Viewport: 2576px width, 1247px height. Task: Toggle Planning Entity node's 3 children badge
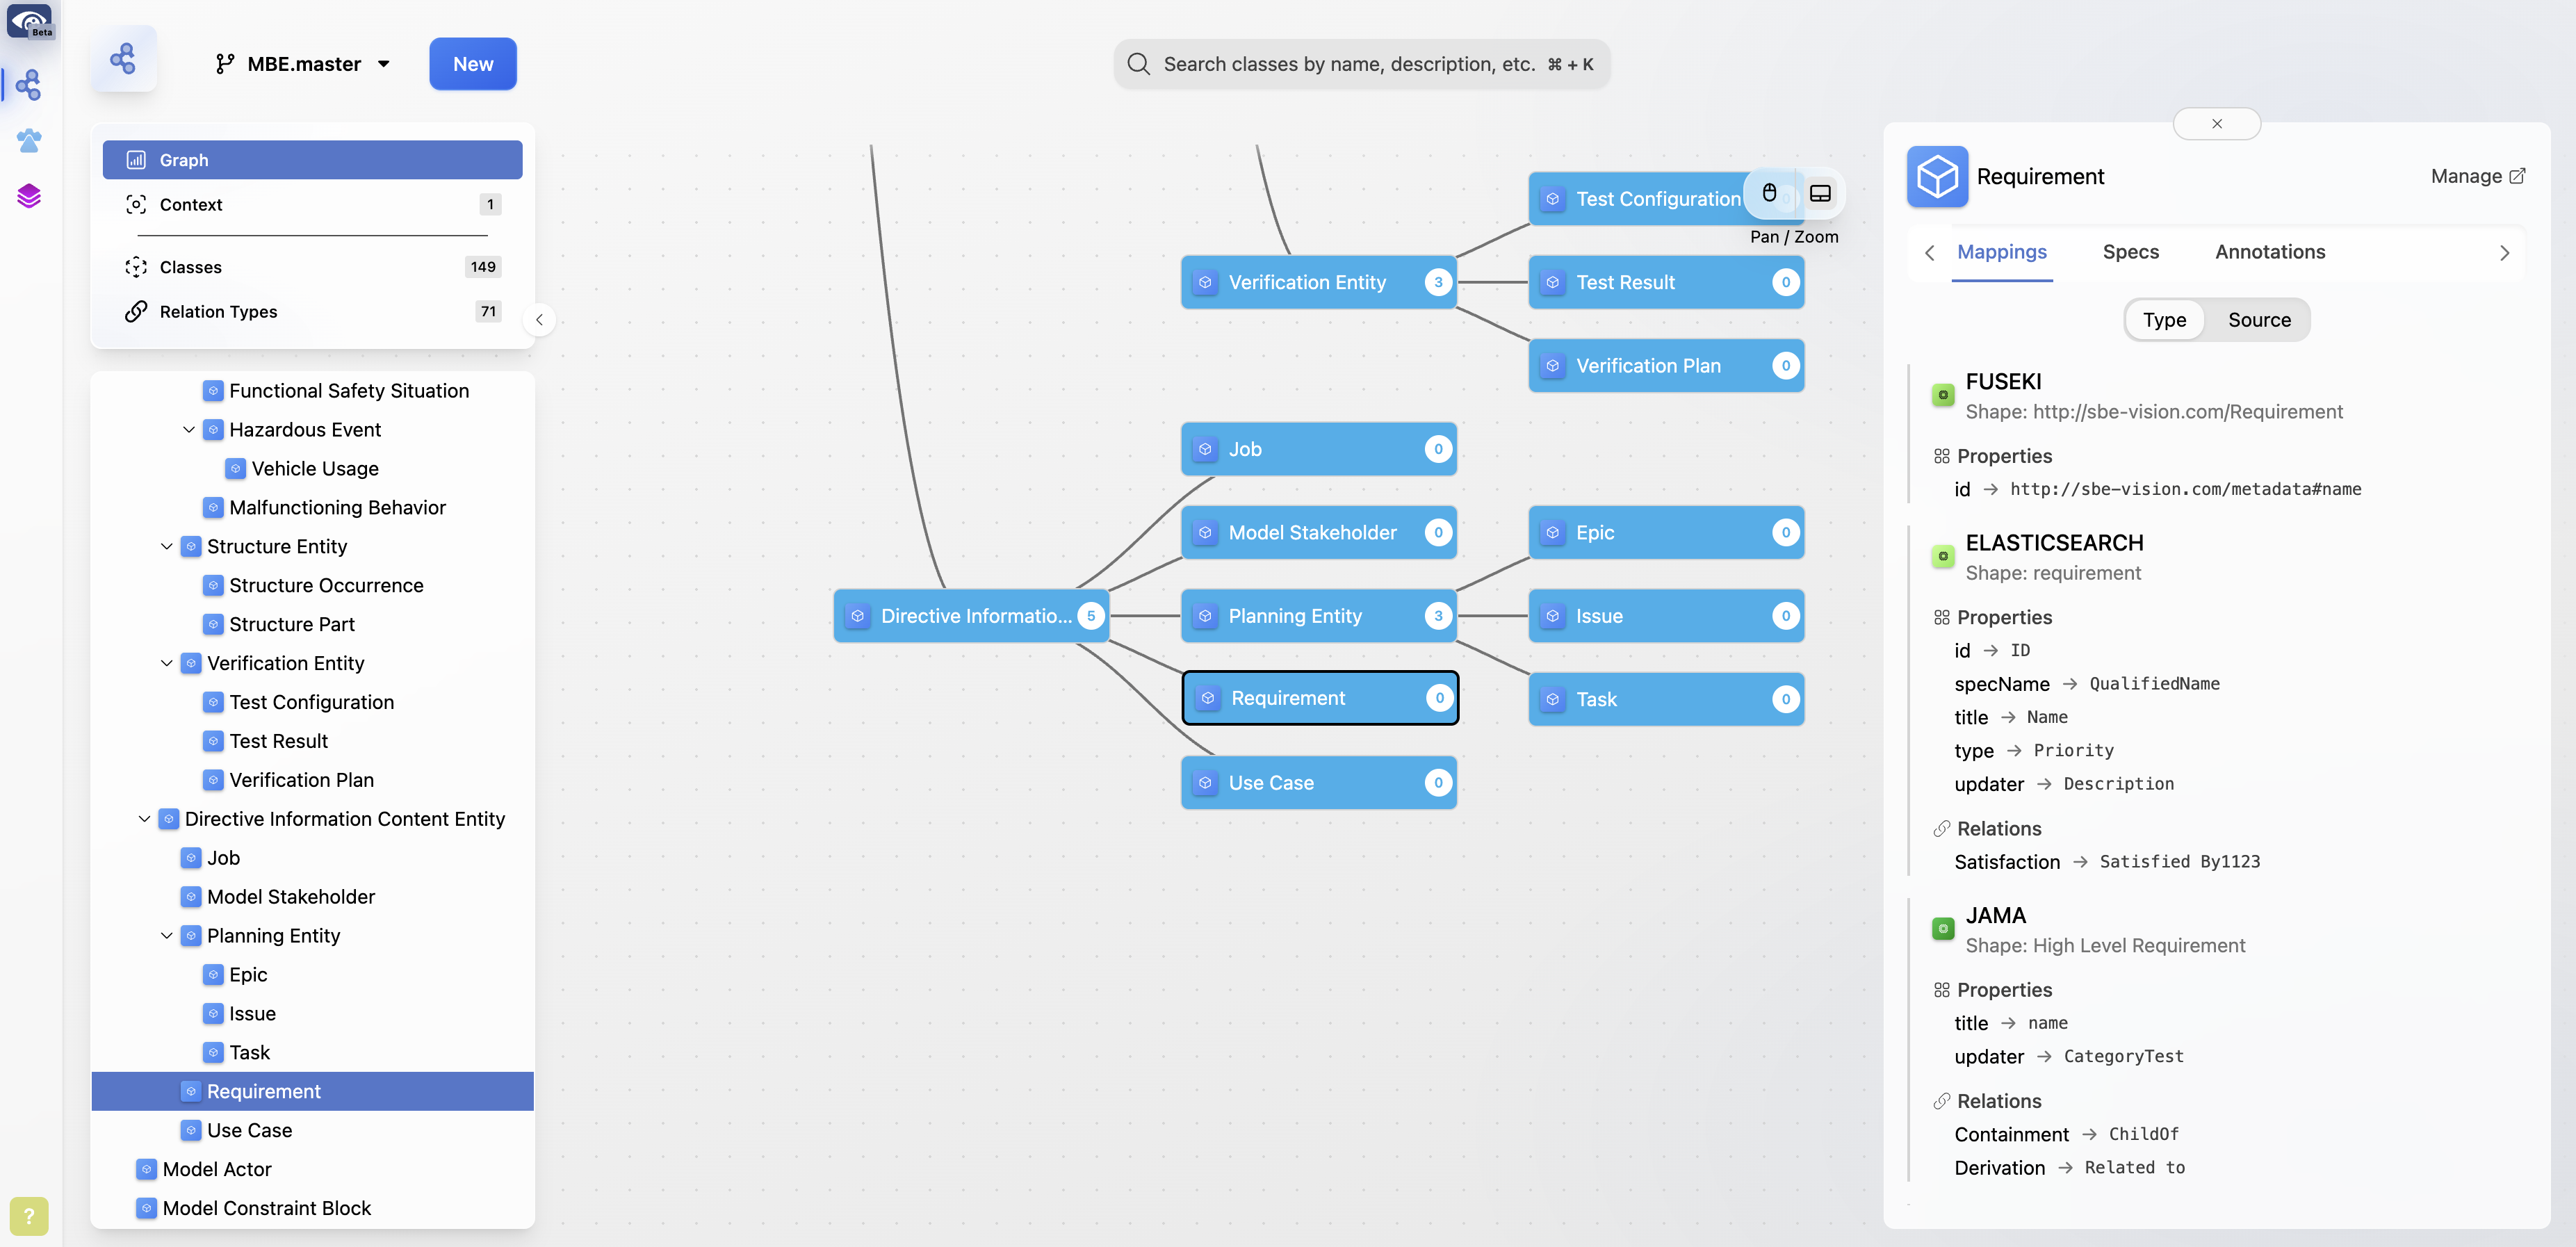pos(1438,616)
